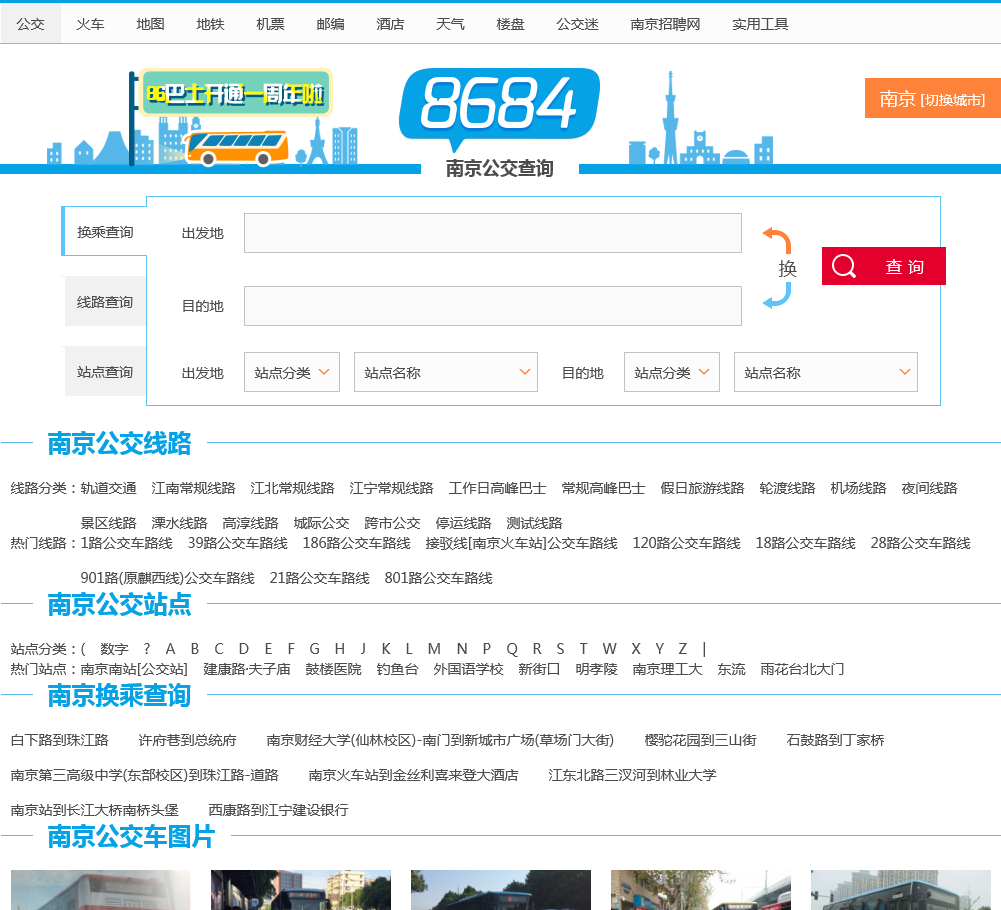Open 江南常规线路 category link

click(x=193, y=489)
